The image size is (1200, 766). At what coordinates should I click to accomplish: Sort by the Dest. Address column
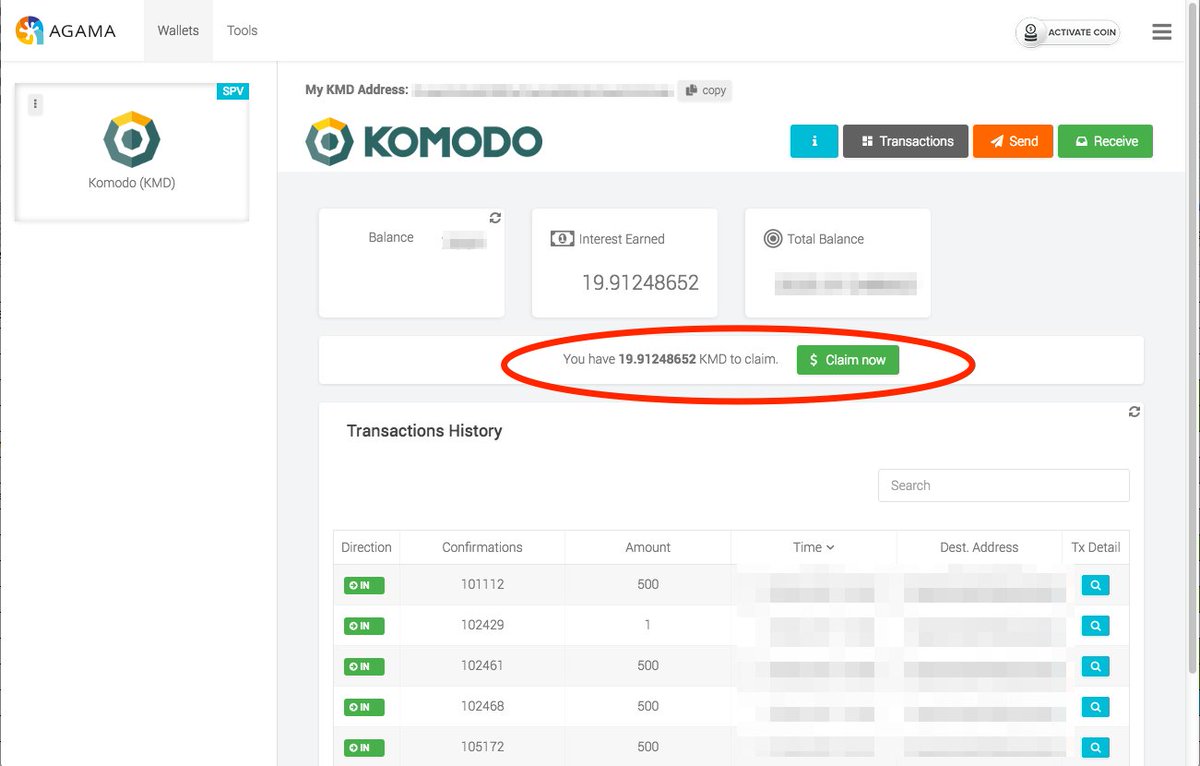point(979,547)
